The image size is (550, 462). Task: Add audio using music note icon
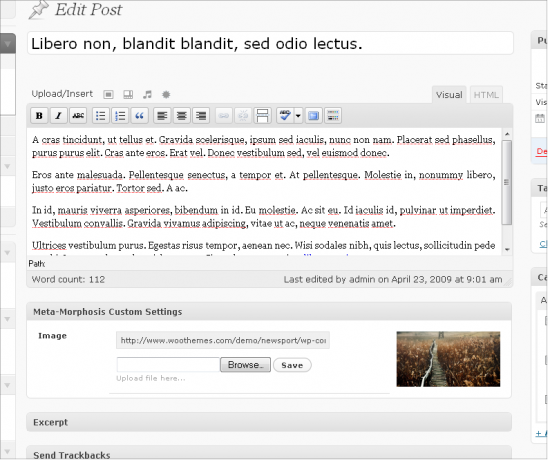coord(147,94)
